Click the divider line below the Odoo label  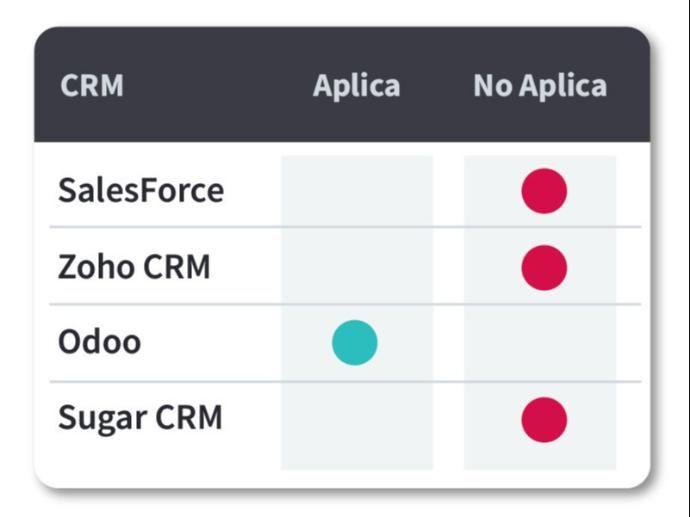[160, 381]
